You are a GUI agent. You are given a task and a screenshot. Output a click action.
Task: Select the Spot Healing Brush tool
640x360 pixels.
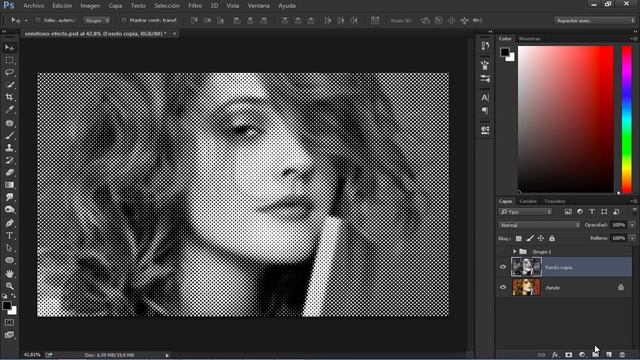(9, 123)
